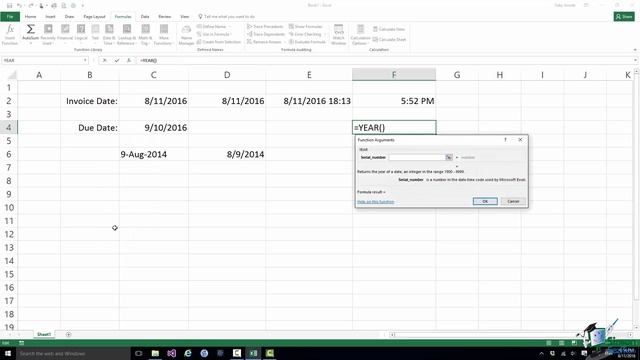The width and height of the screenshot is (640, 360).
Task: Select column F header
Action: pos(394,75)
